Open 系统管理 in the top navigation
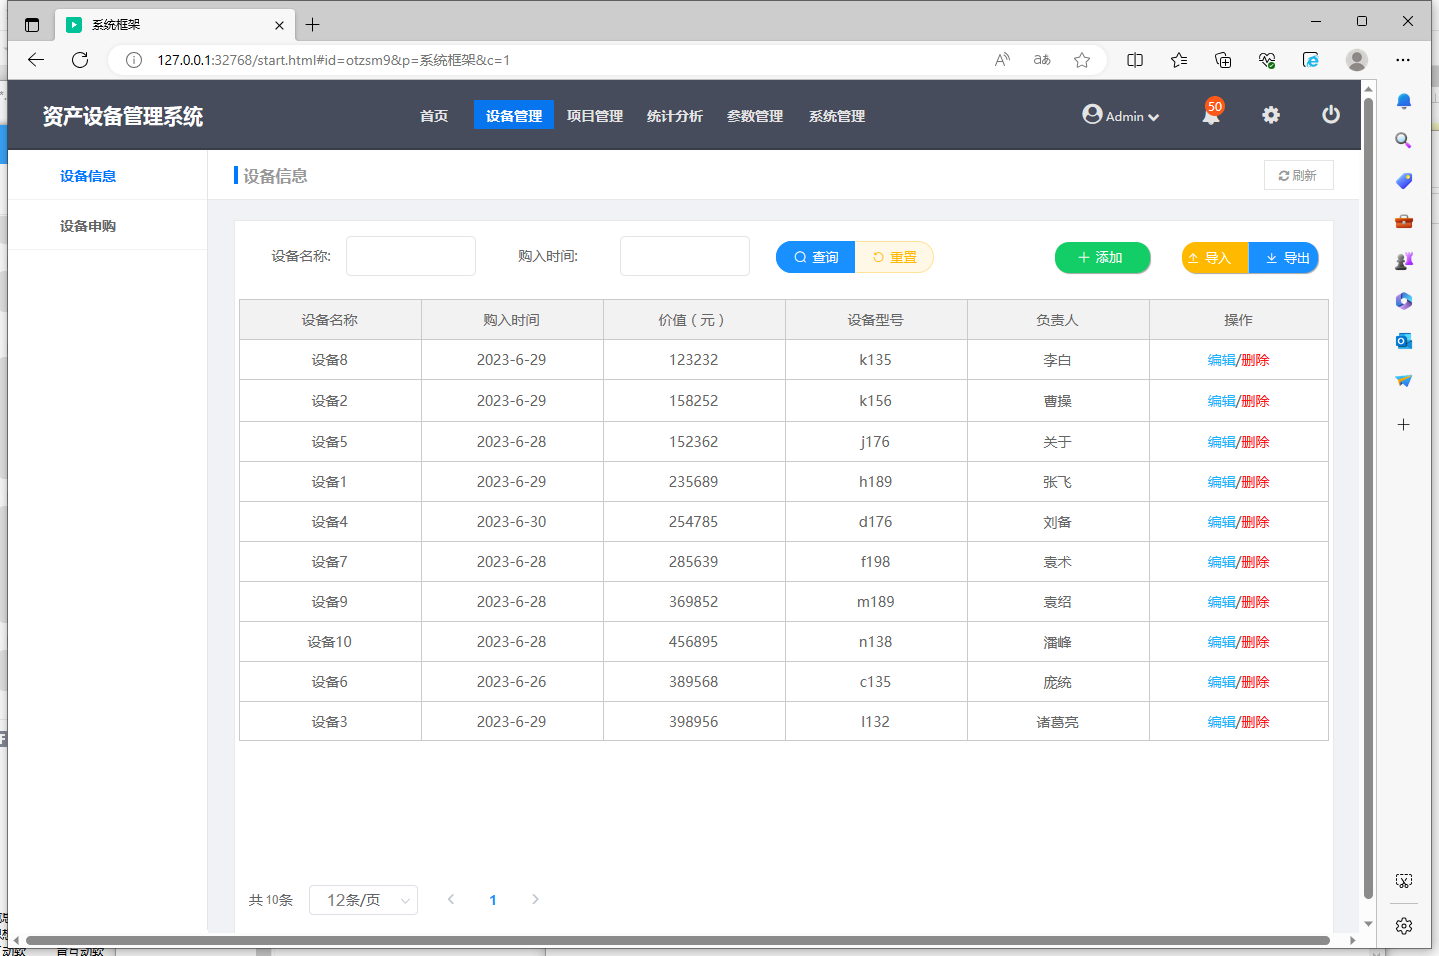The height and width of the screenshot is (956, 1439). pyautogui.click(x=837, y=116)
